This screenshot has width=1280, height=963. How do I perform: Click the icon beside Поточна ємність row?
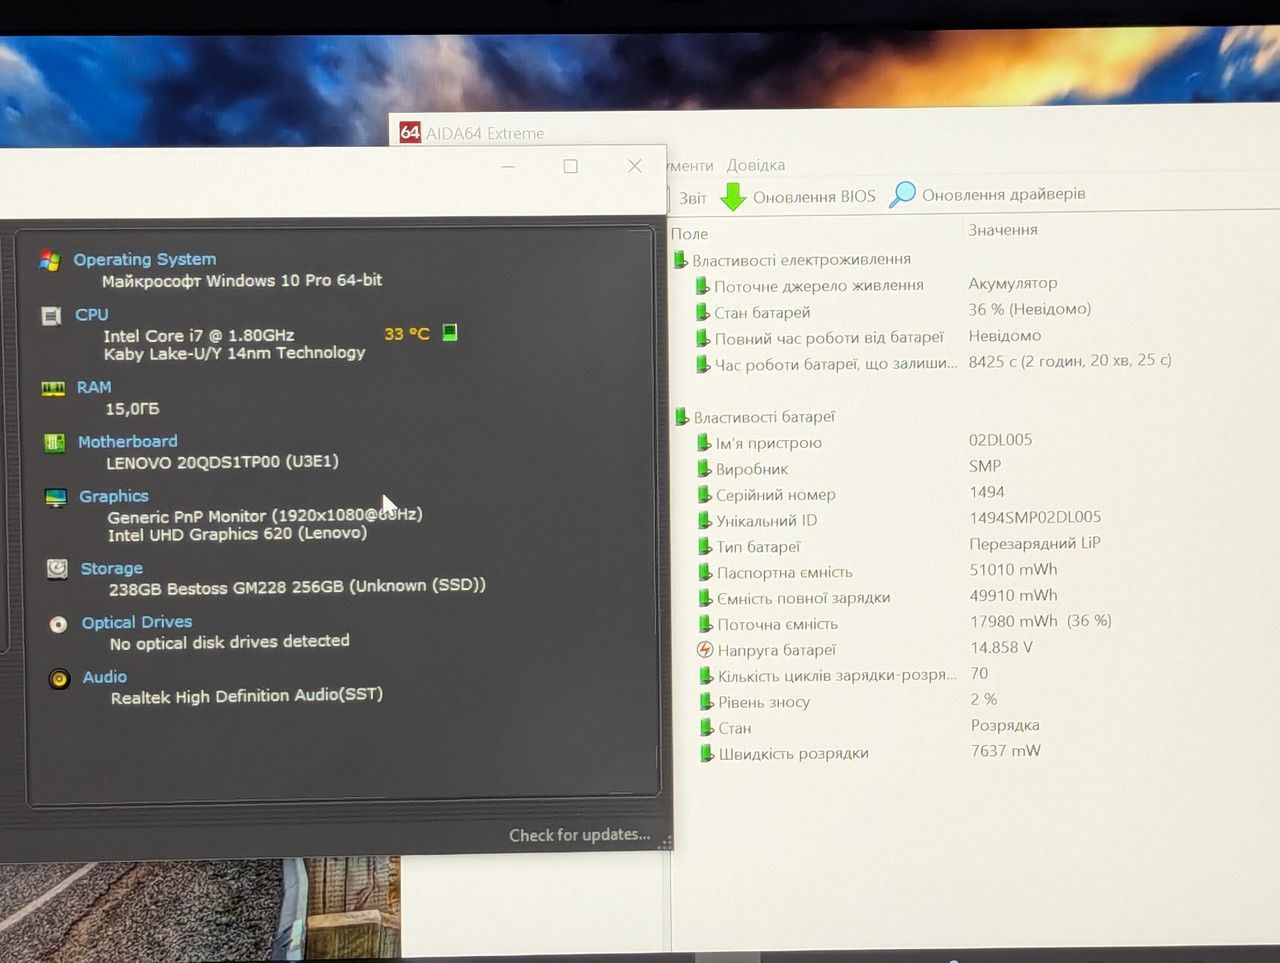(706, 624)
